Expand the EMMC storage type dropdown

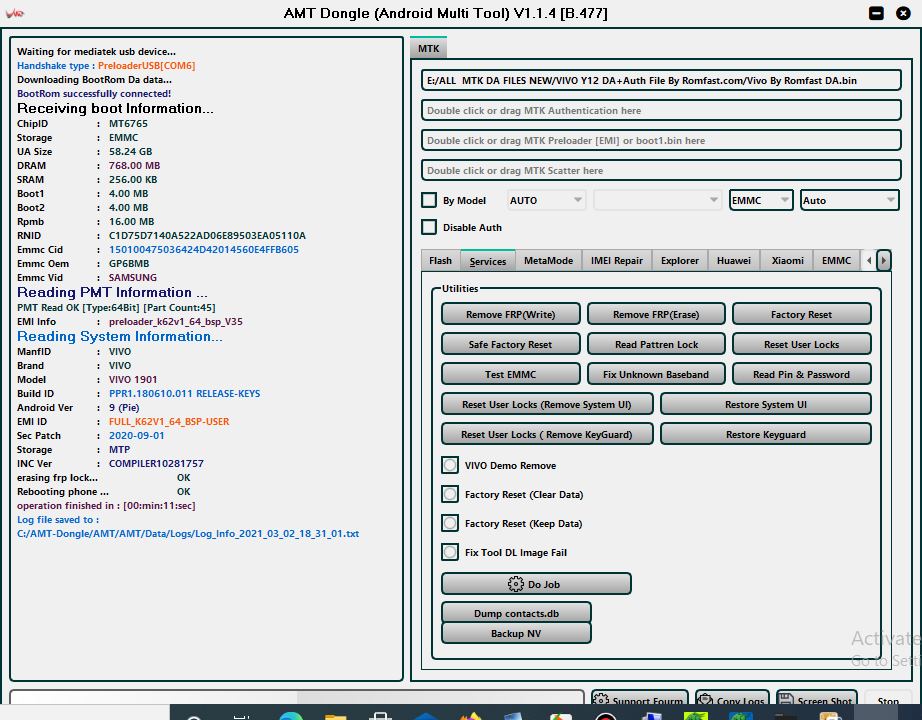coord(761,200)
